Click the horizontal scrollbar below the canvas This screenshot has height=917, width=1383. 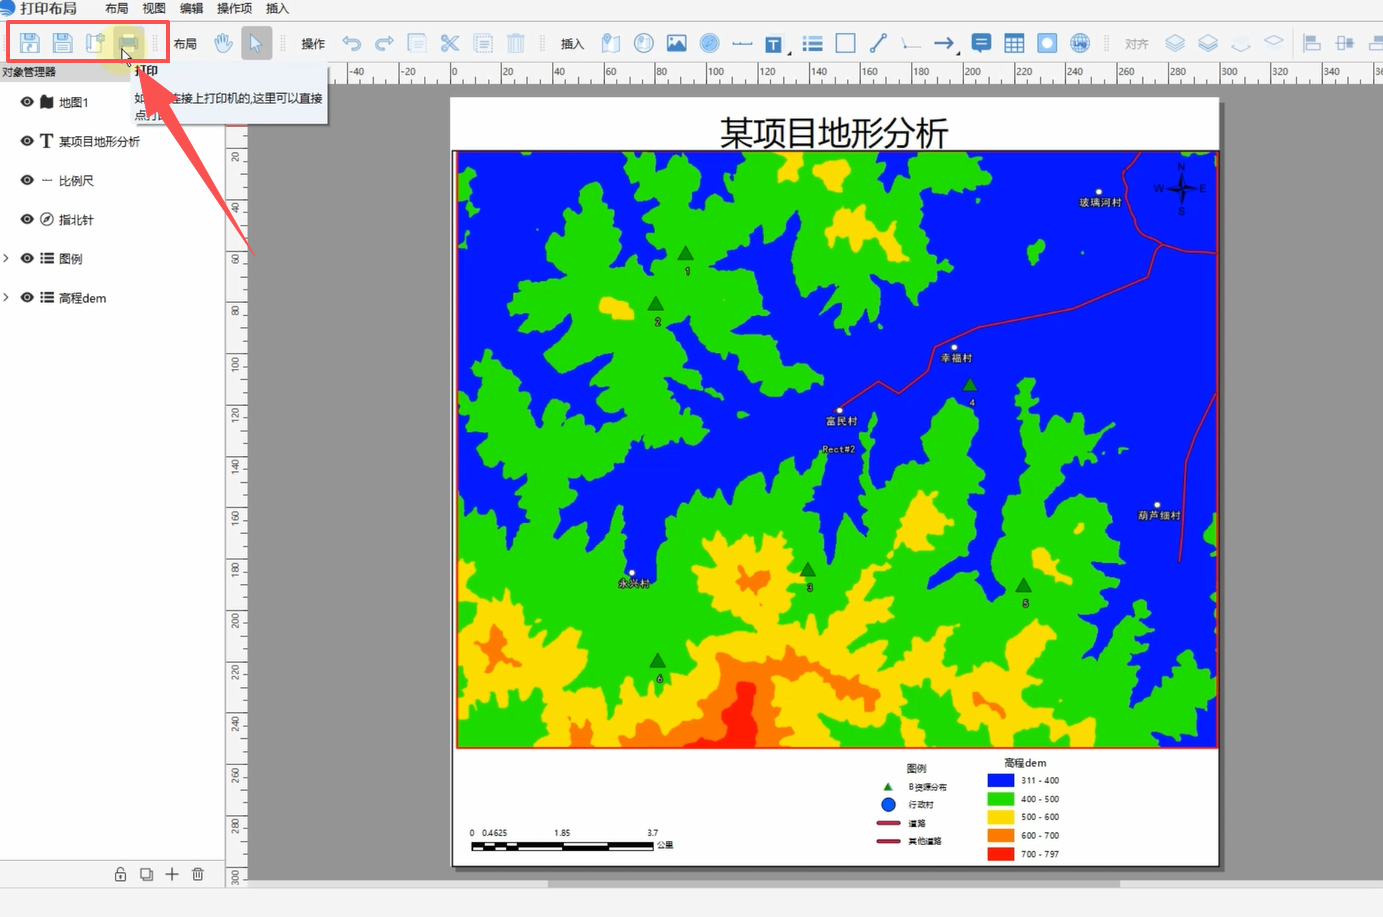[x=834, y=884]
